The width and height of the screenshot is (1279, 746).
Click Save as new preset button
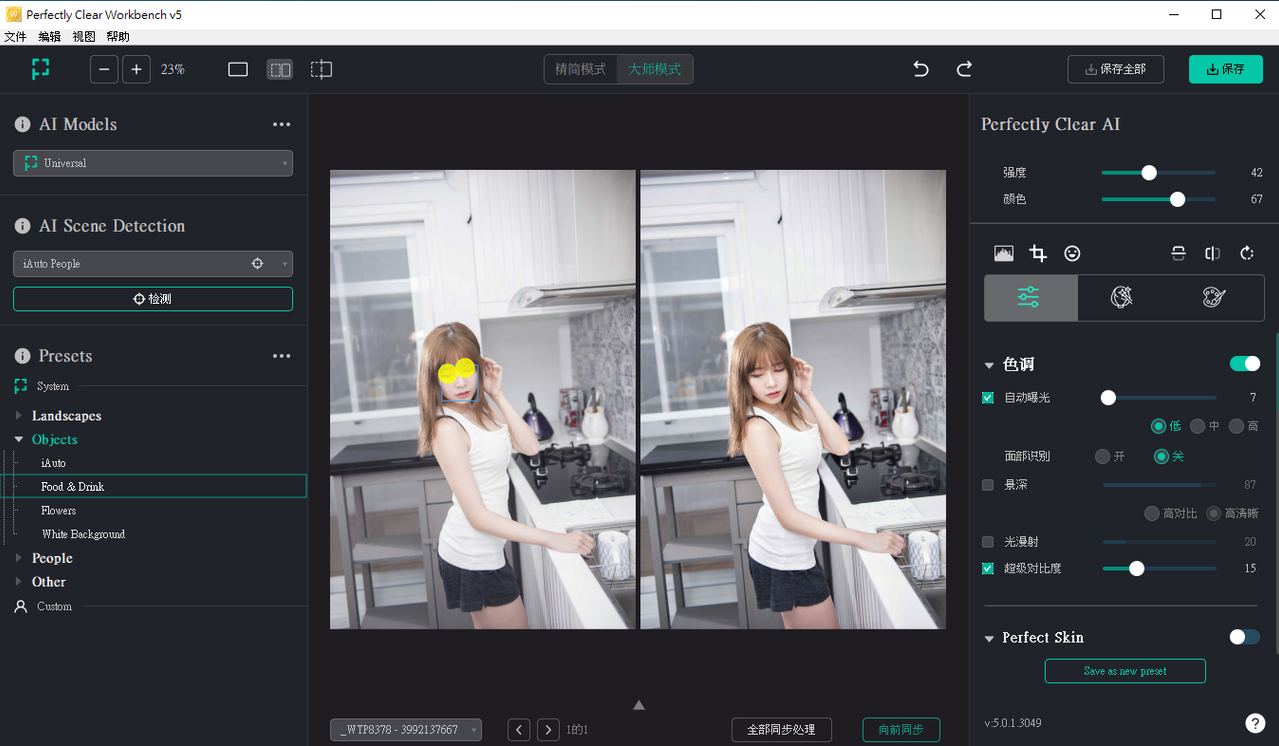click(x=1125, y=671)
